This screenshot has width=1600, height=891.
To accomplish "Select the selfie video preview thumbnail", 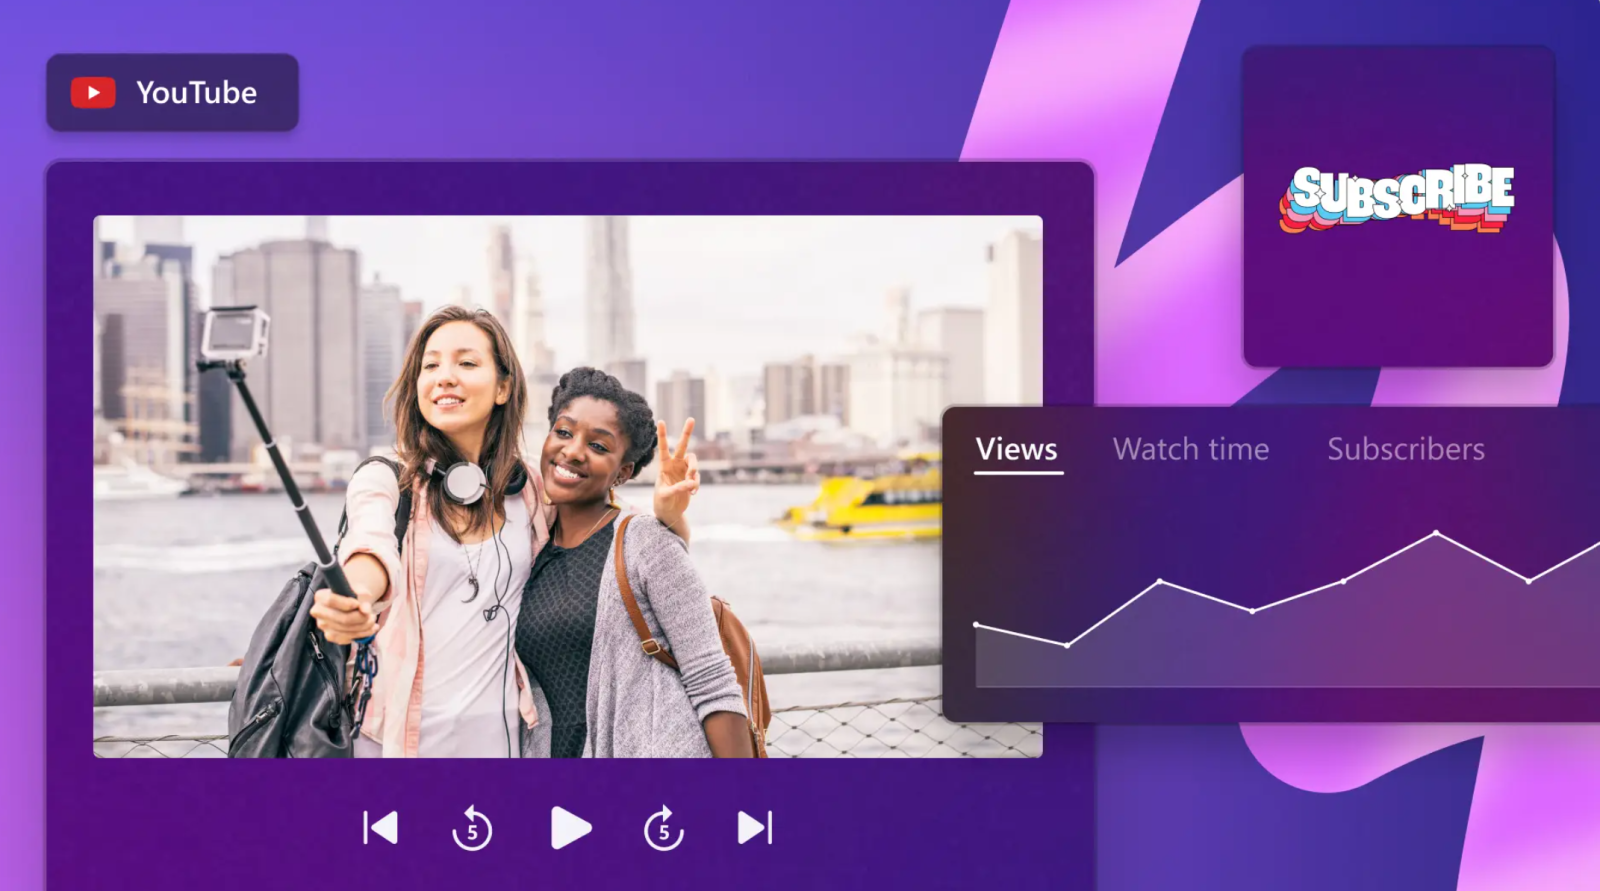I will (568, 486).
